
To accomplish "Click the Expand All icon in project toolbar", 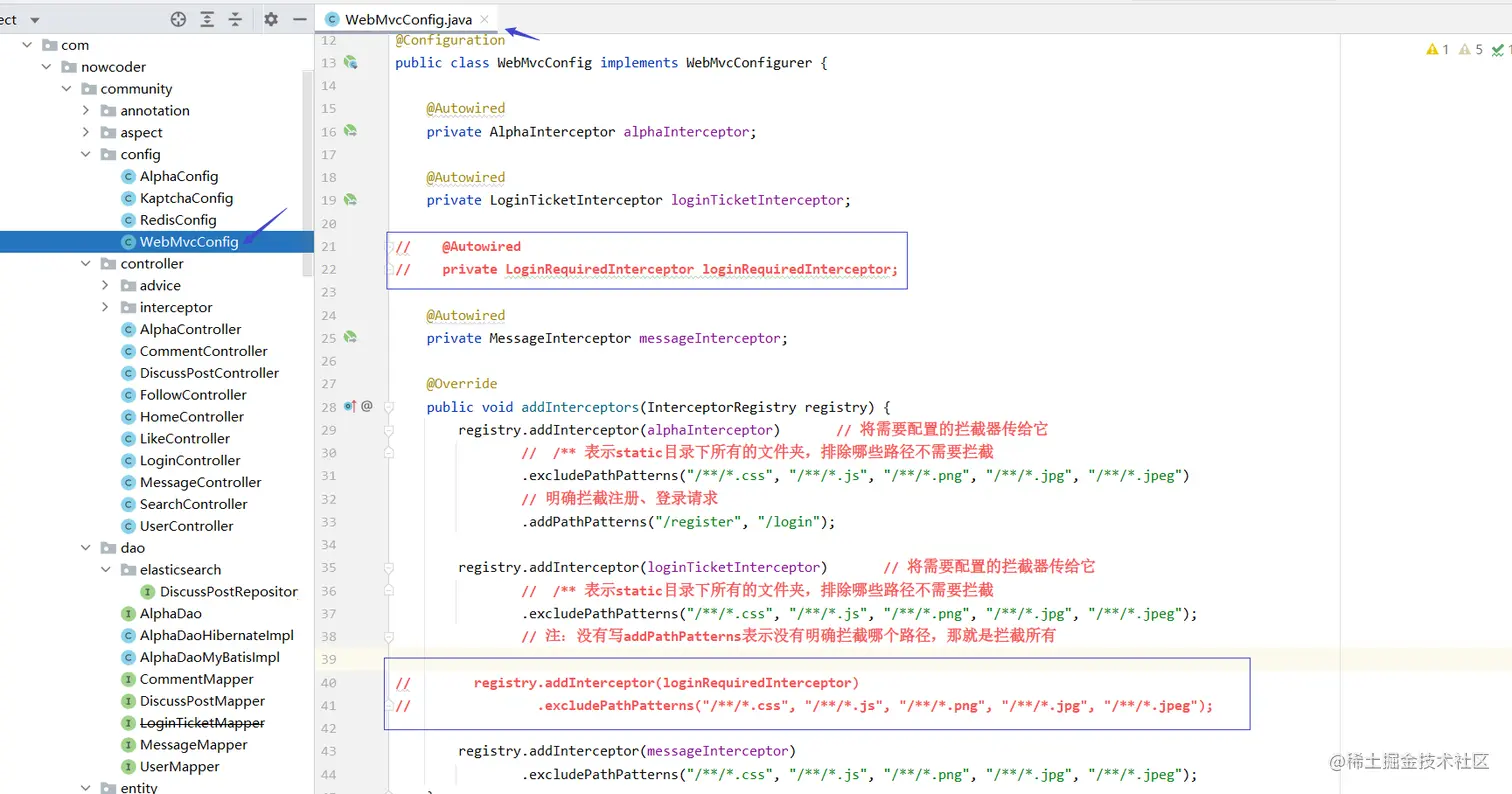I will (207, 19).
